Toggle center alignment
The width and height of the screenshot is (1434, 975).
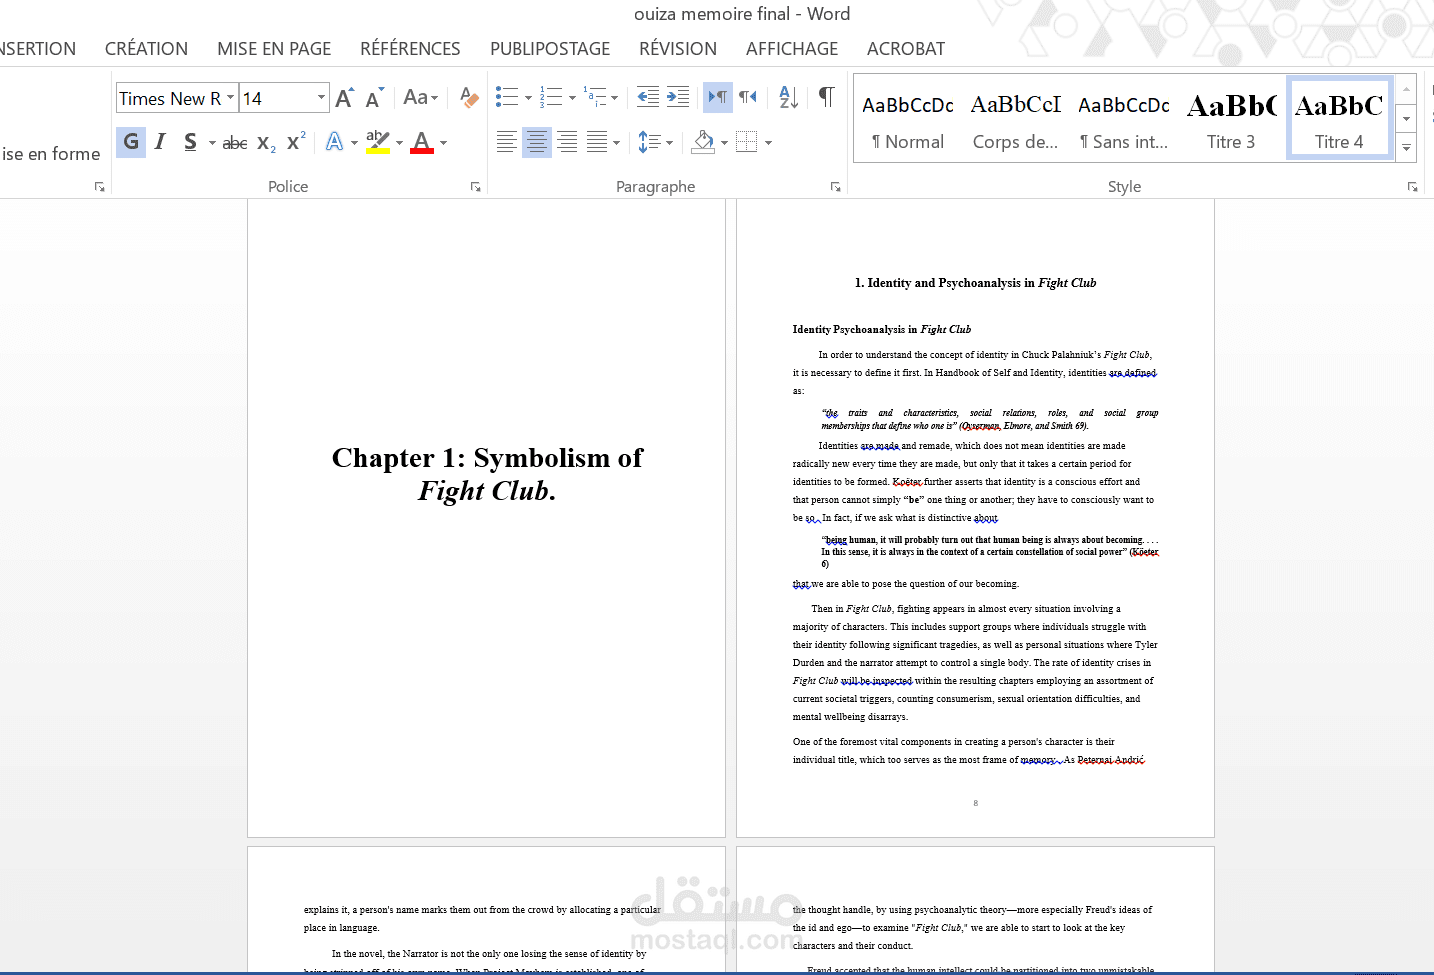point(537,142)
